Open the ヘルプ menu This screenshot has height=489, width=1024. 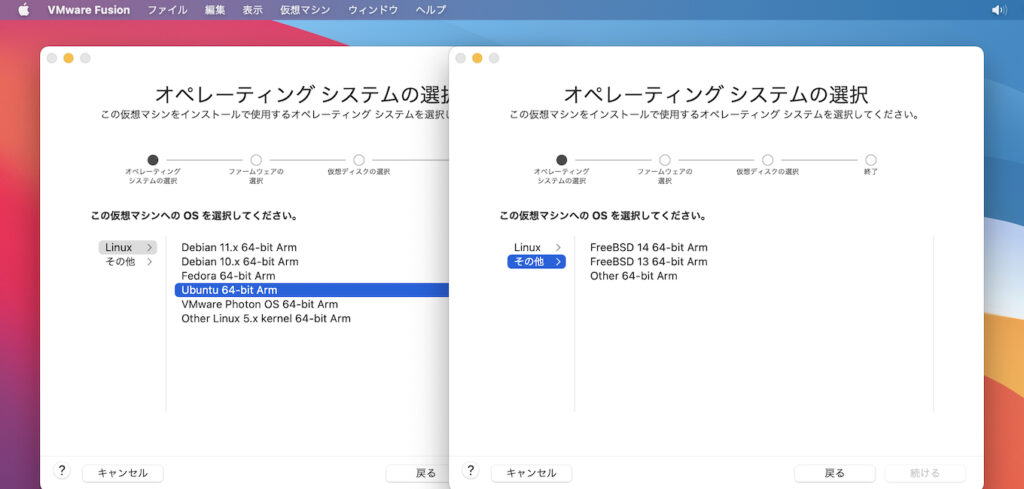431,10
